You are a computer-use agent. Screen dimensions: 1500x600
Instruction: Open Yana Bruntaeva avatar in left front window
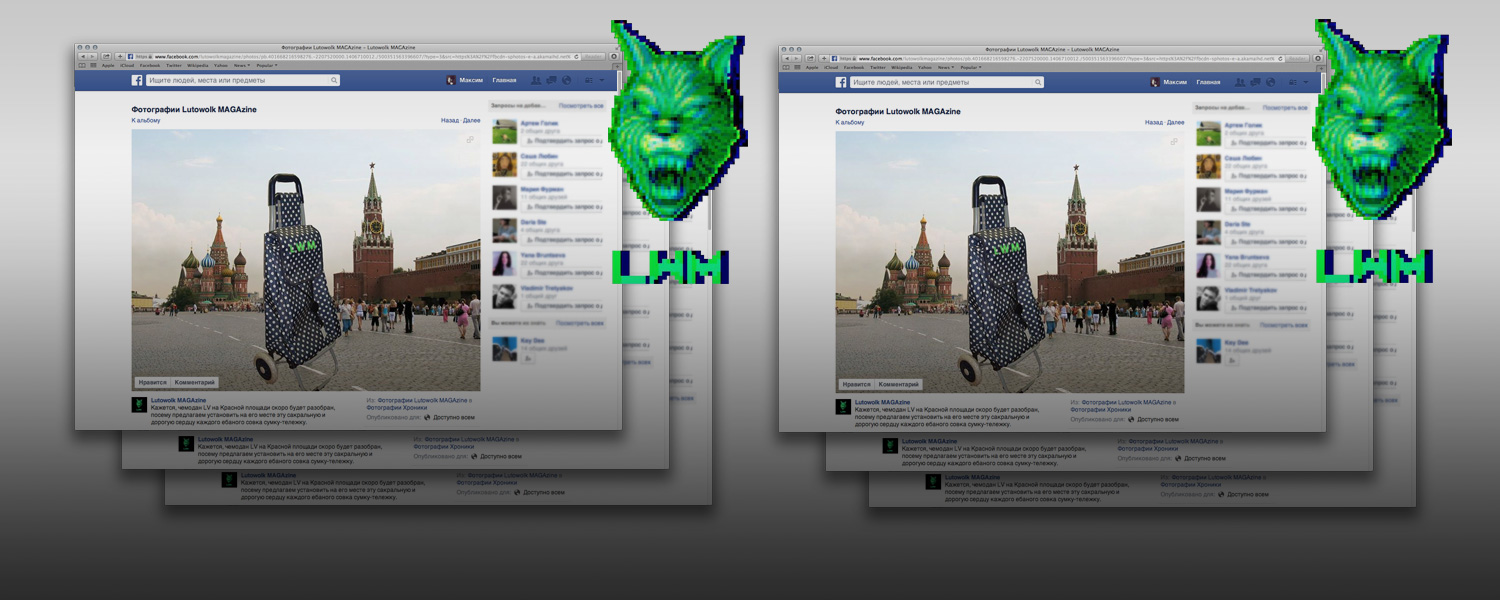(504, 263)
